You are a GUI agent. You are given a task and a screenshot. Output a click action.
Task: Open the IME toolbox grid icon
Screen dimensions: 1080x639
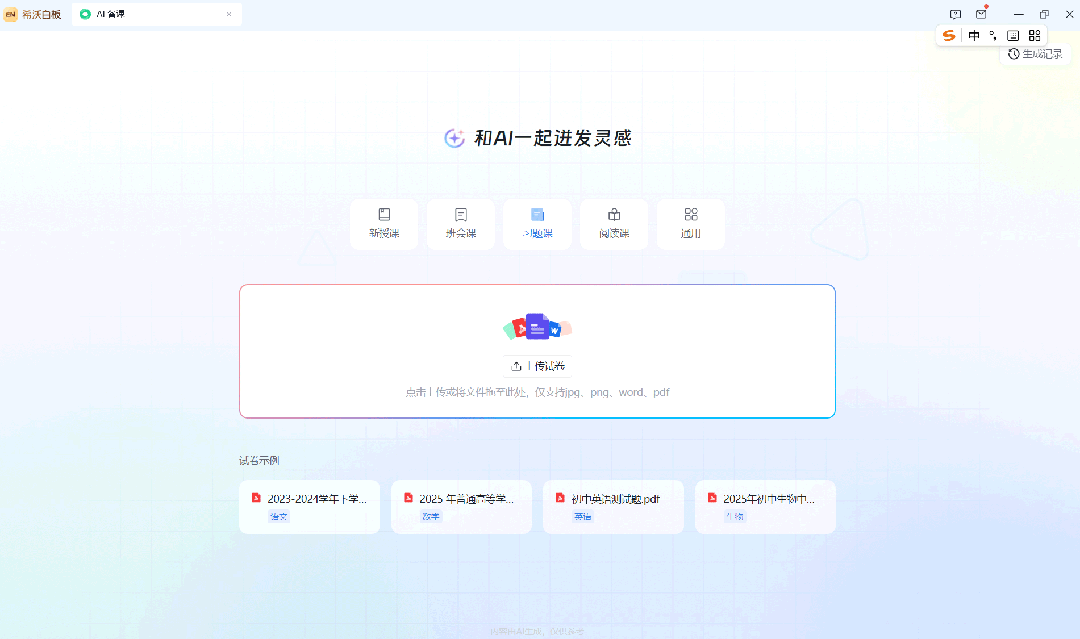coord(1035,36)
